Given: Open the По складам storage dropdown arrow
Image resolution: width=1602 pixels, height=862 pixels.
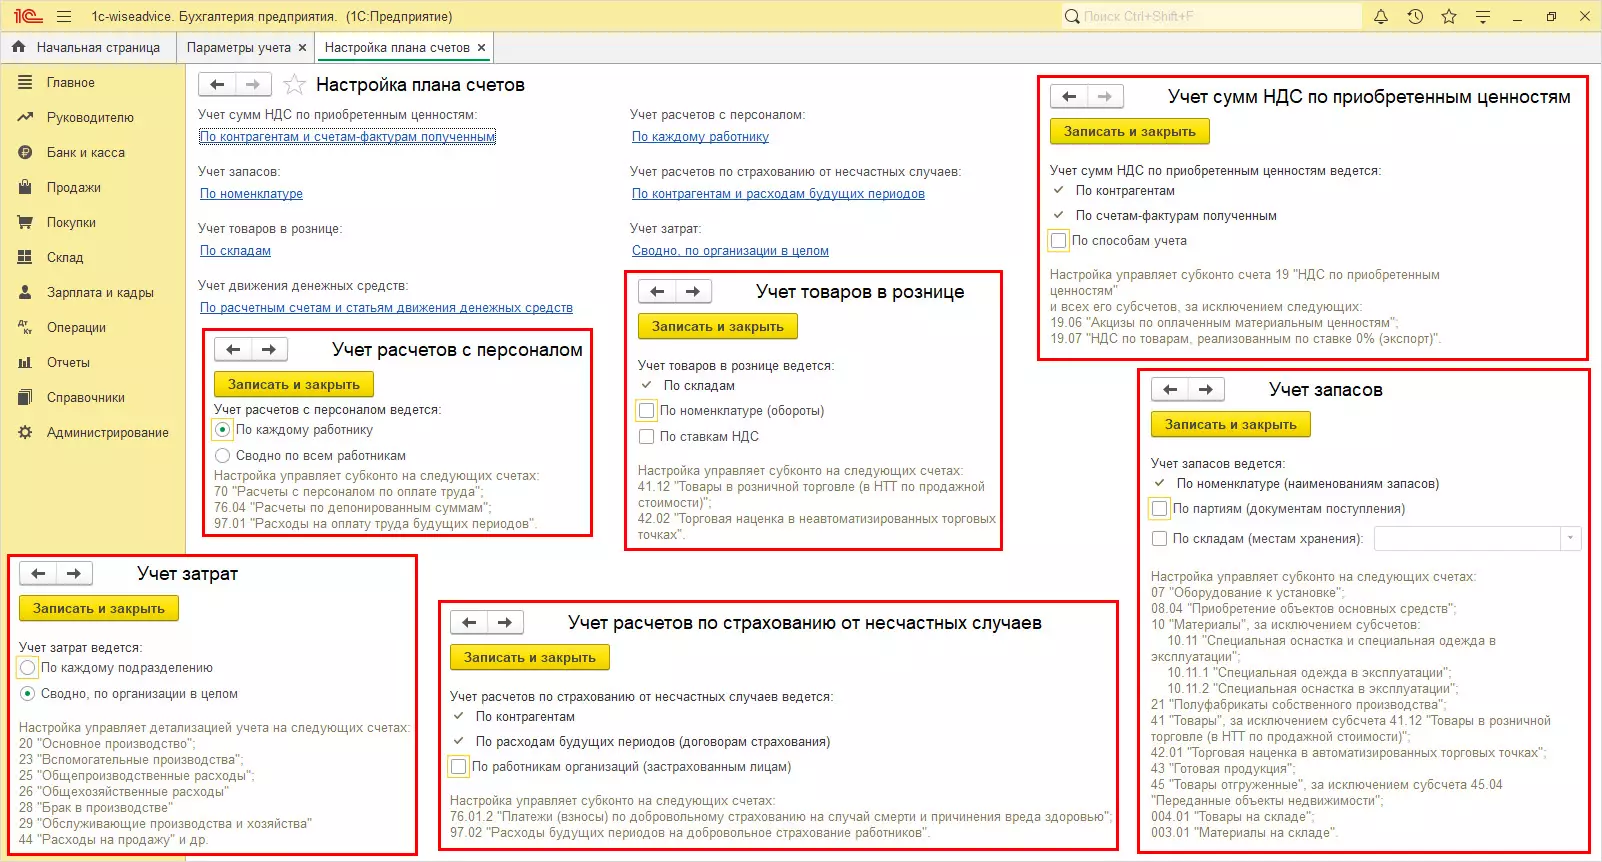Looking at the screenshot, I should 1570,538.
